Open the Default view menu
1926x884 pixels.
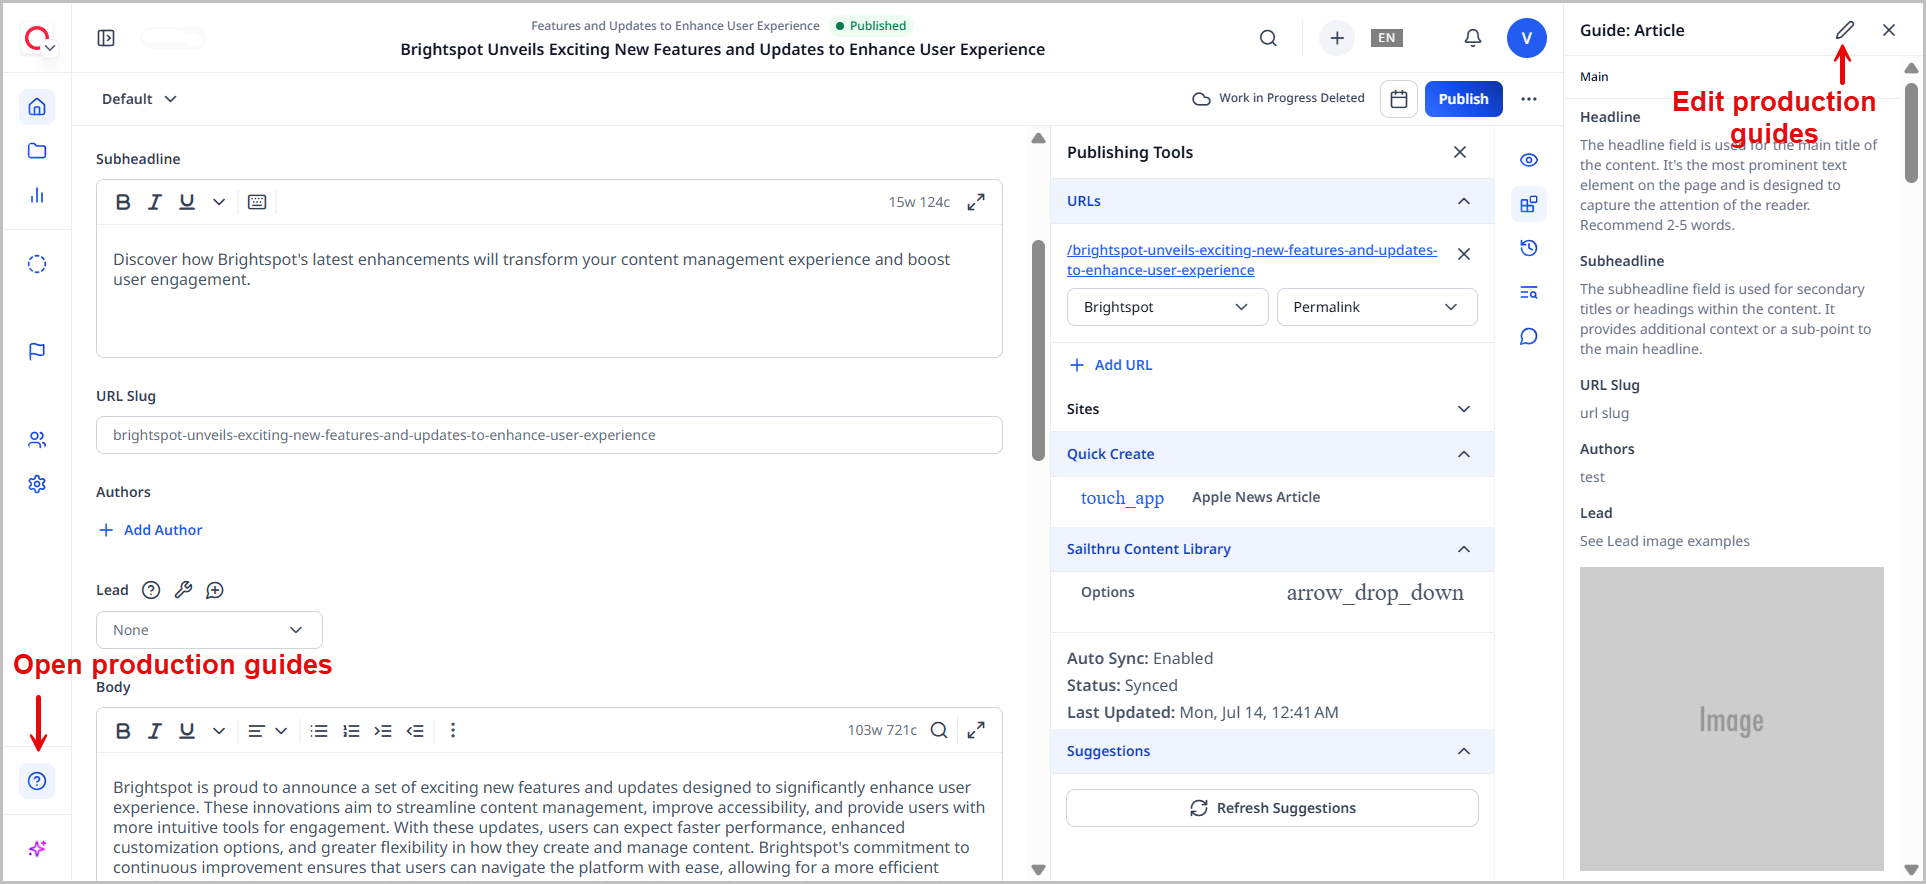(139, 99)
